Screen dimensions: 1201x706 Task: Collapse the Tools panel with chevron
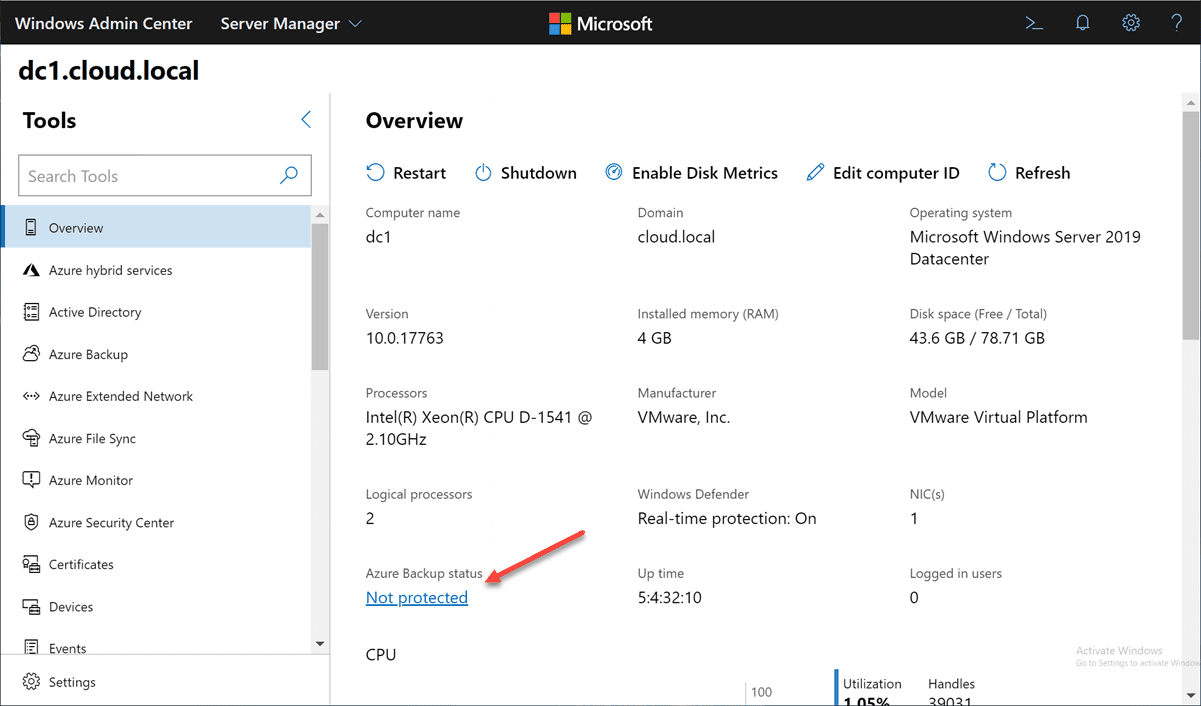(x=306, y=120)
